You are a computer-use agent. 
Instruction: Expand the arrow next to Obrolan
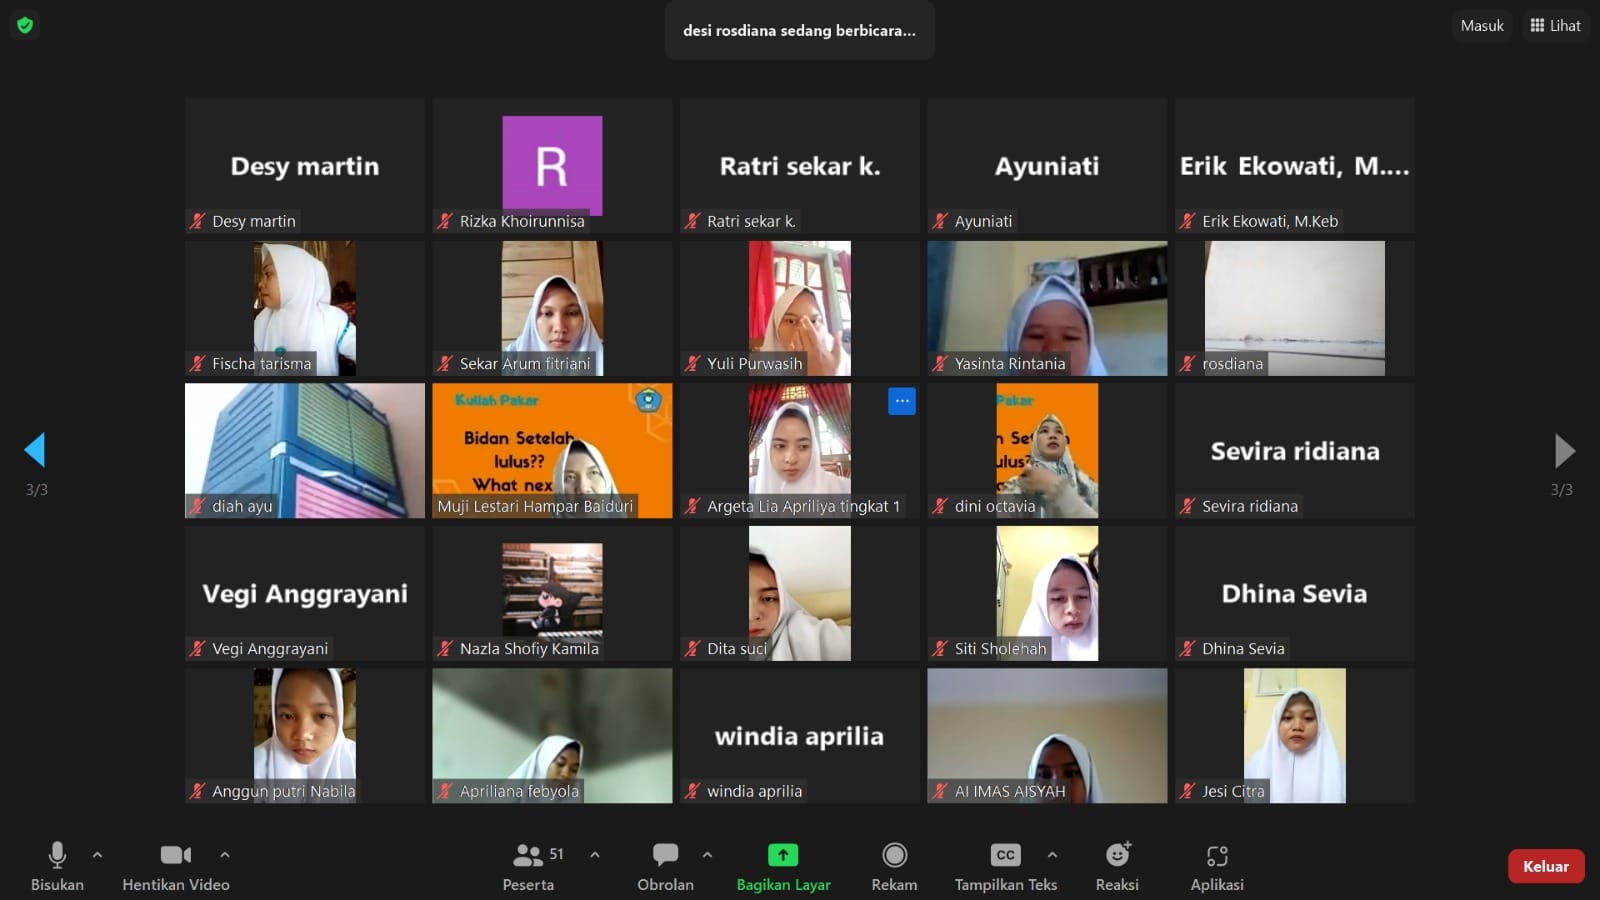coord(707,855)
